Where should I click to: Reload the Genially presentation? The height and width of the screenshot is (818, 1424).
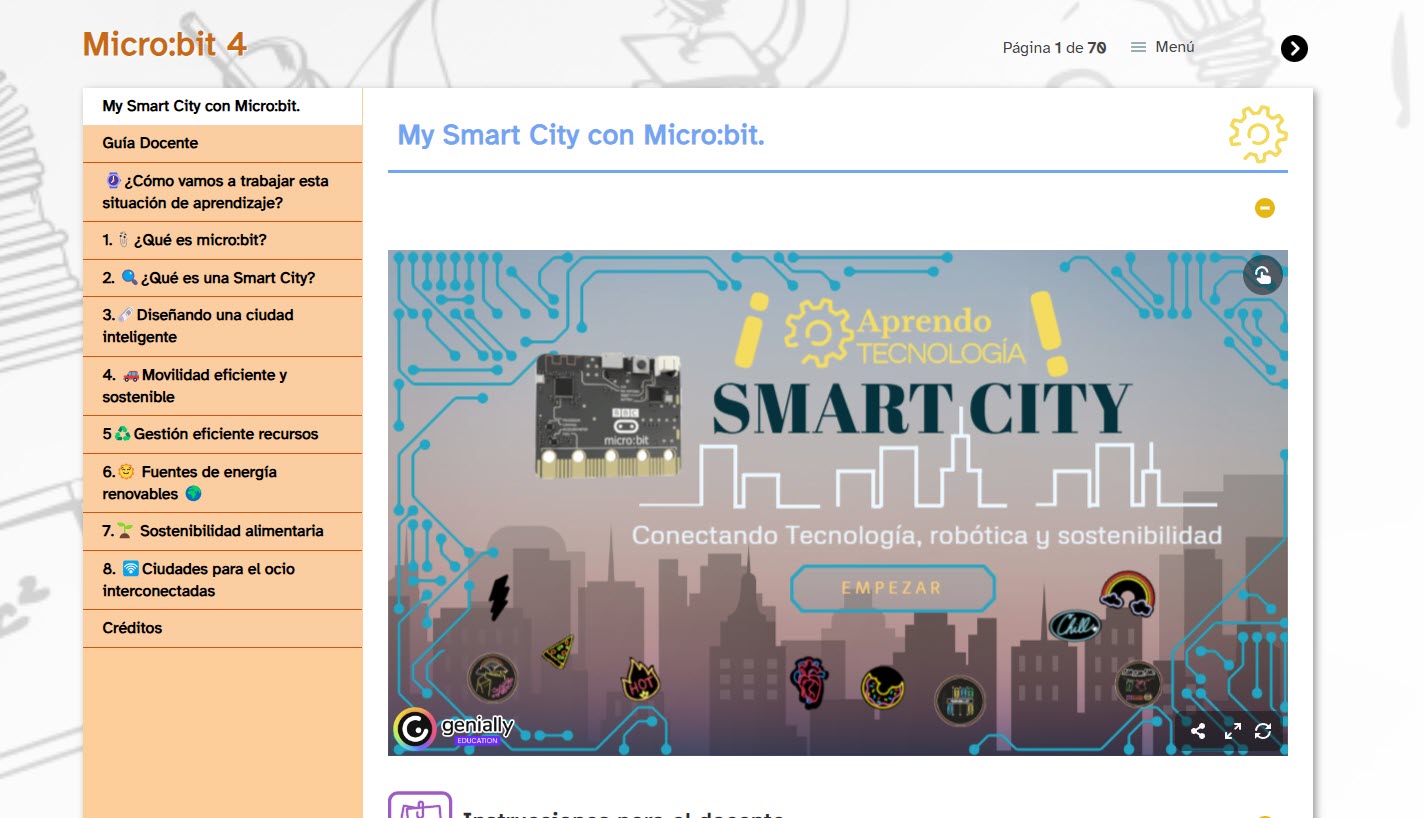coord(1263,731)
